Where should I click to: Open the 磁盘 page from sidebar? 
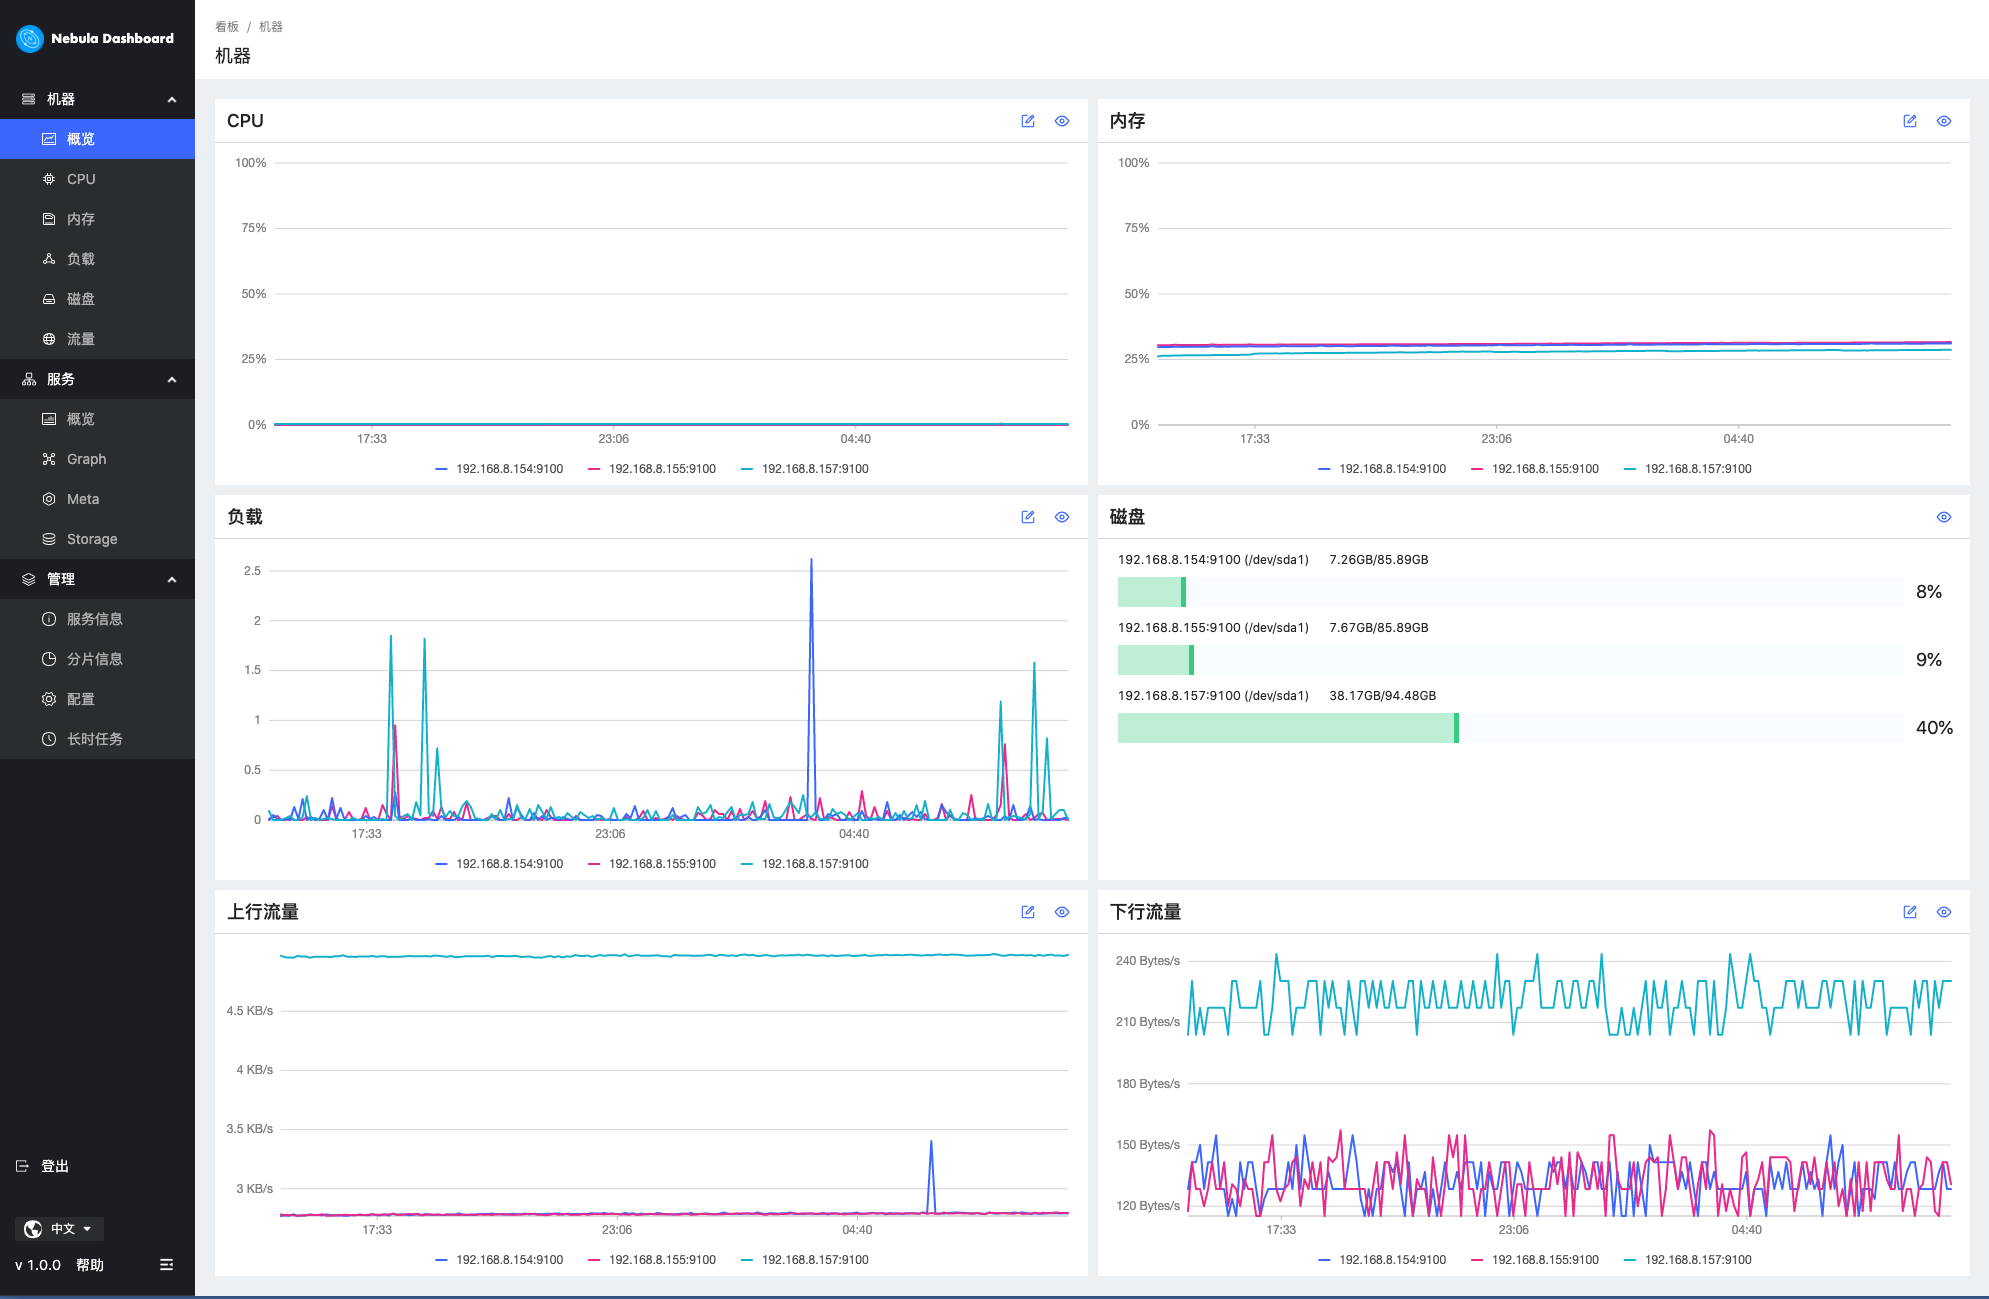(x=97, y=299)
